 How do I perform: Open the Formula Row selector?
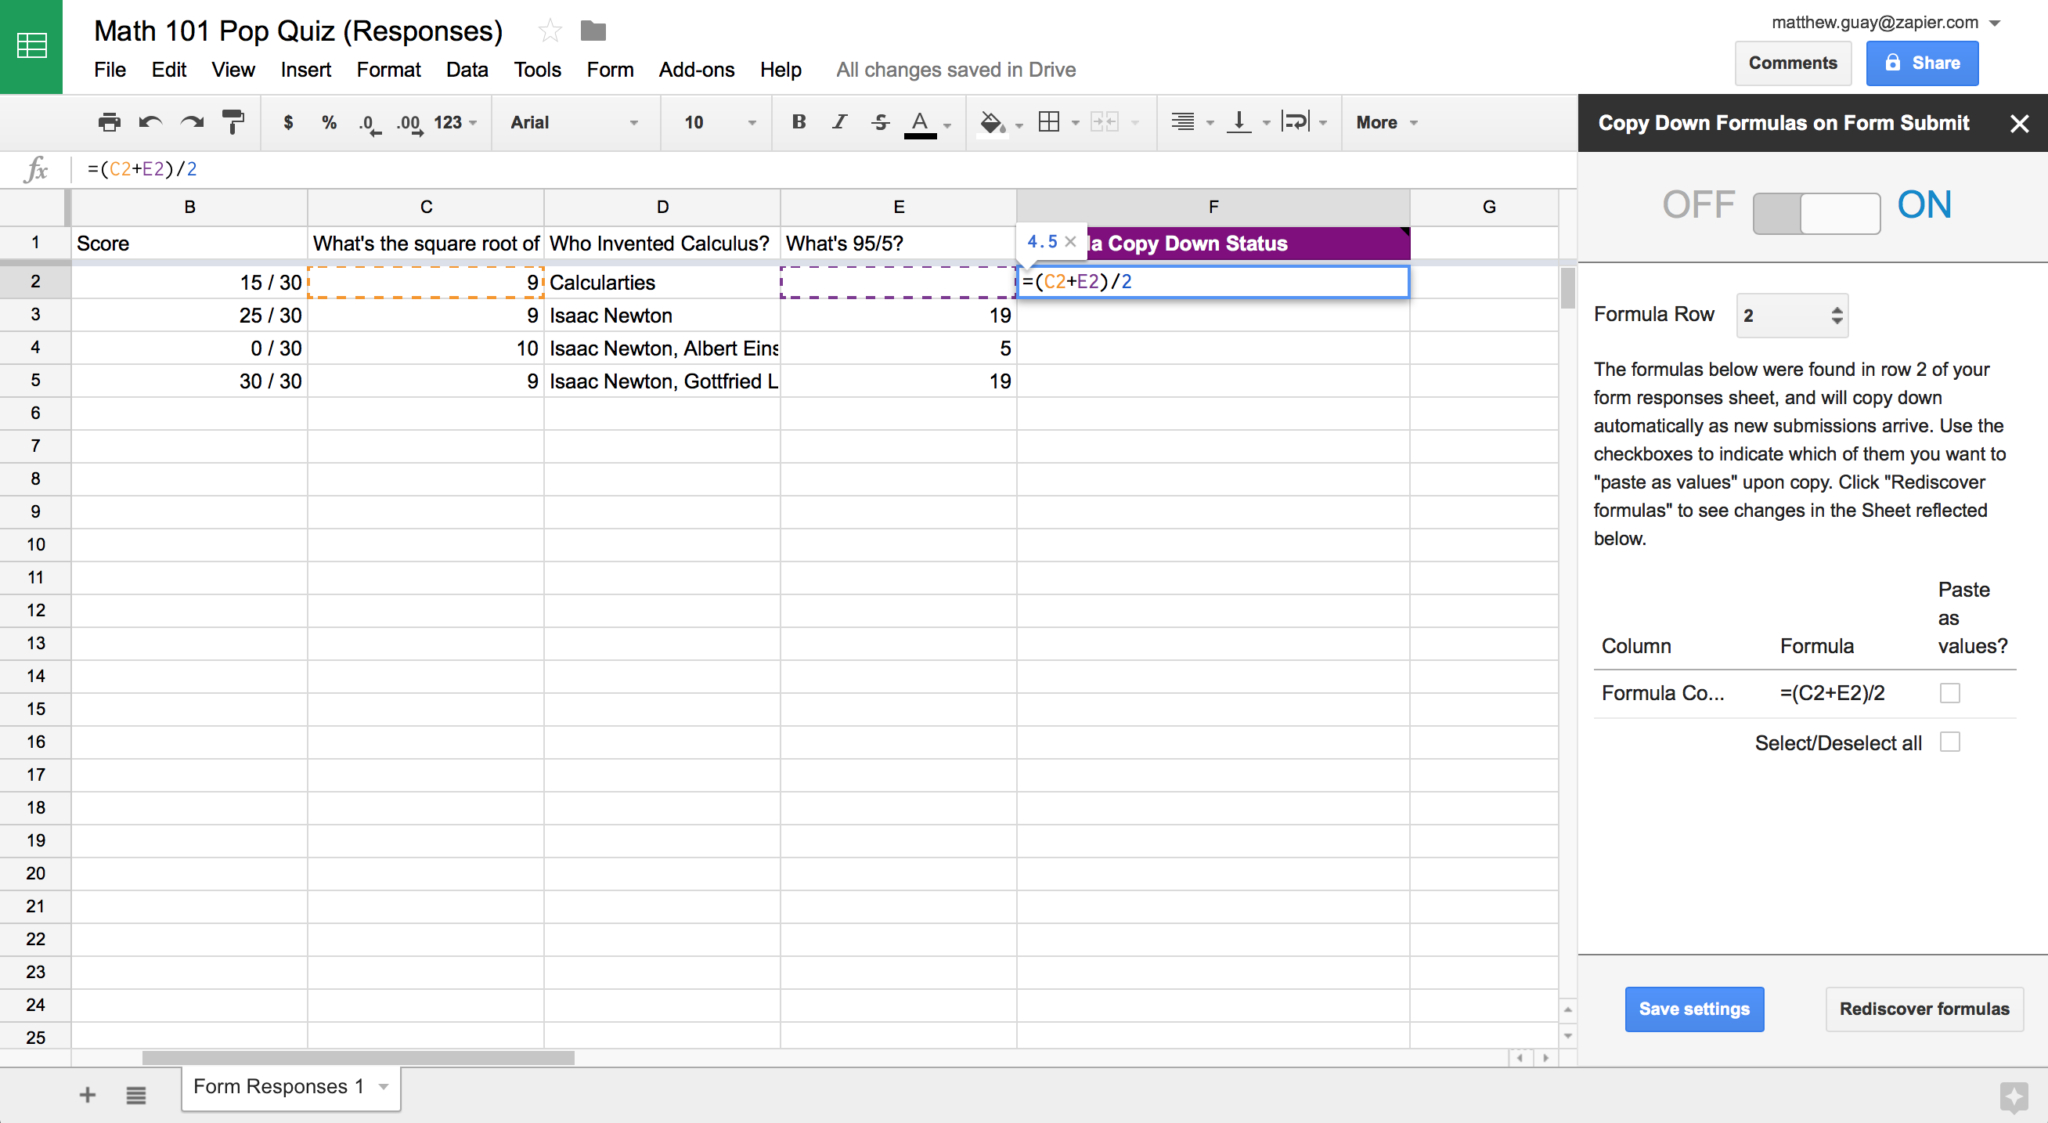(1791, 315)
